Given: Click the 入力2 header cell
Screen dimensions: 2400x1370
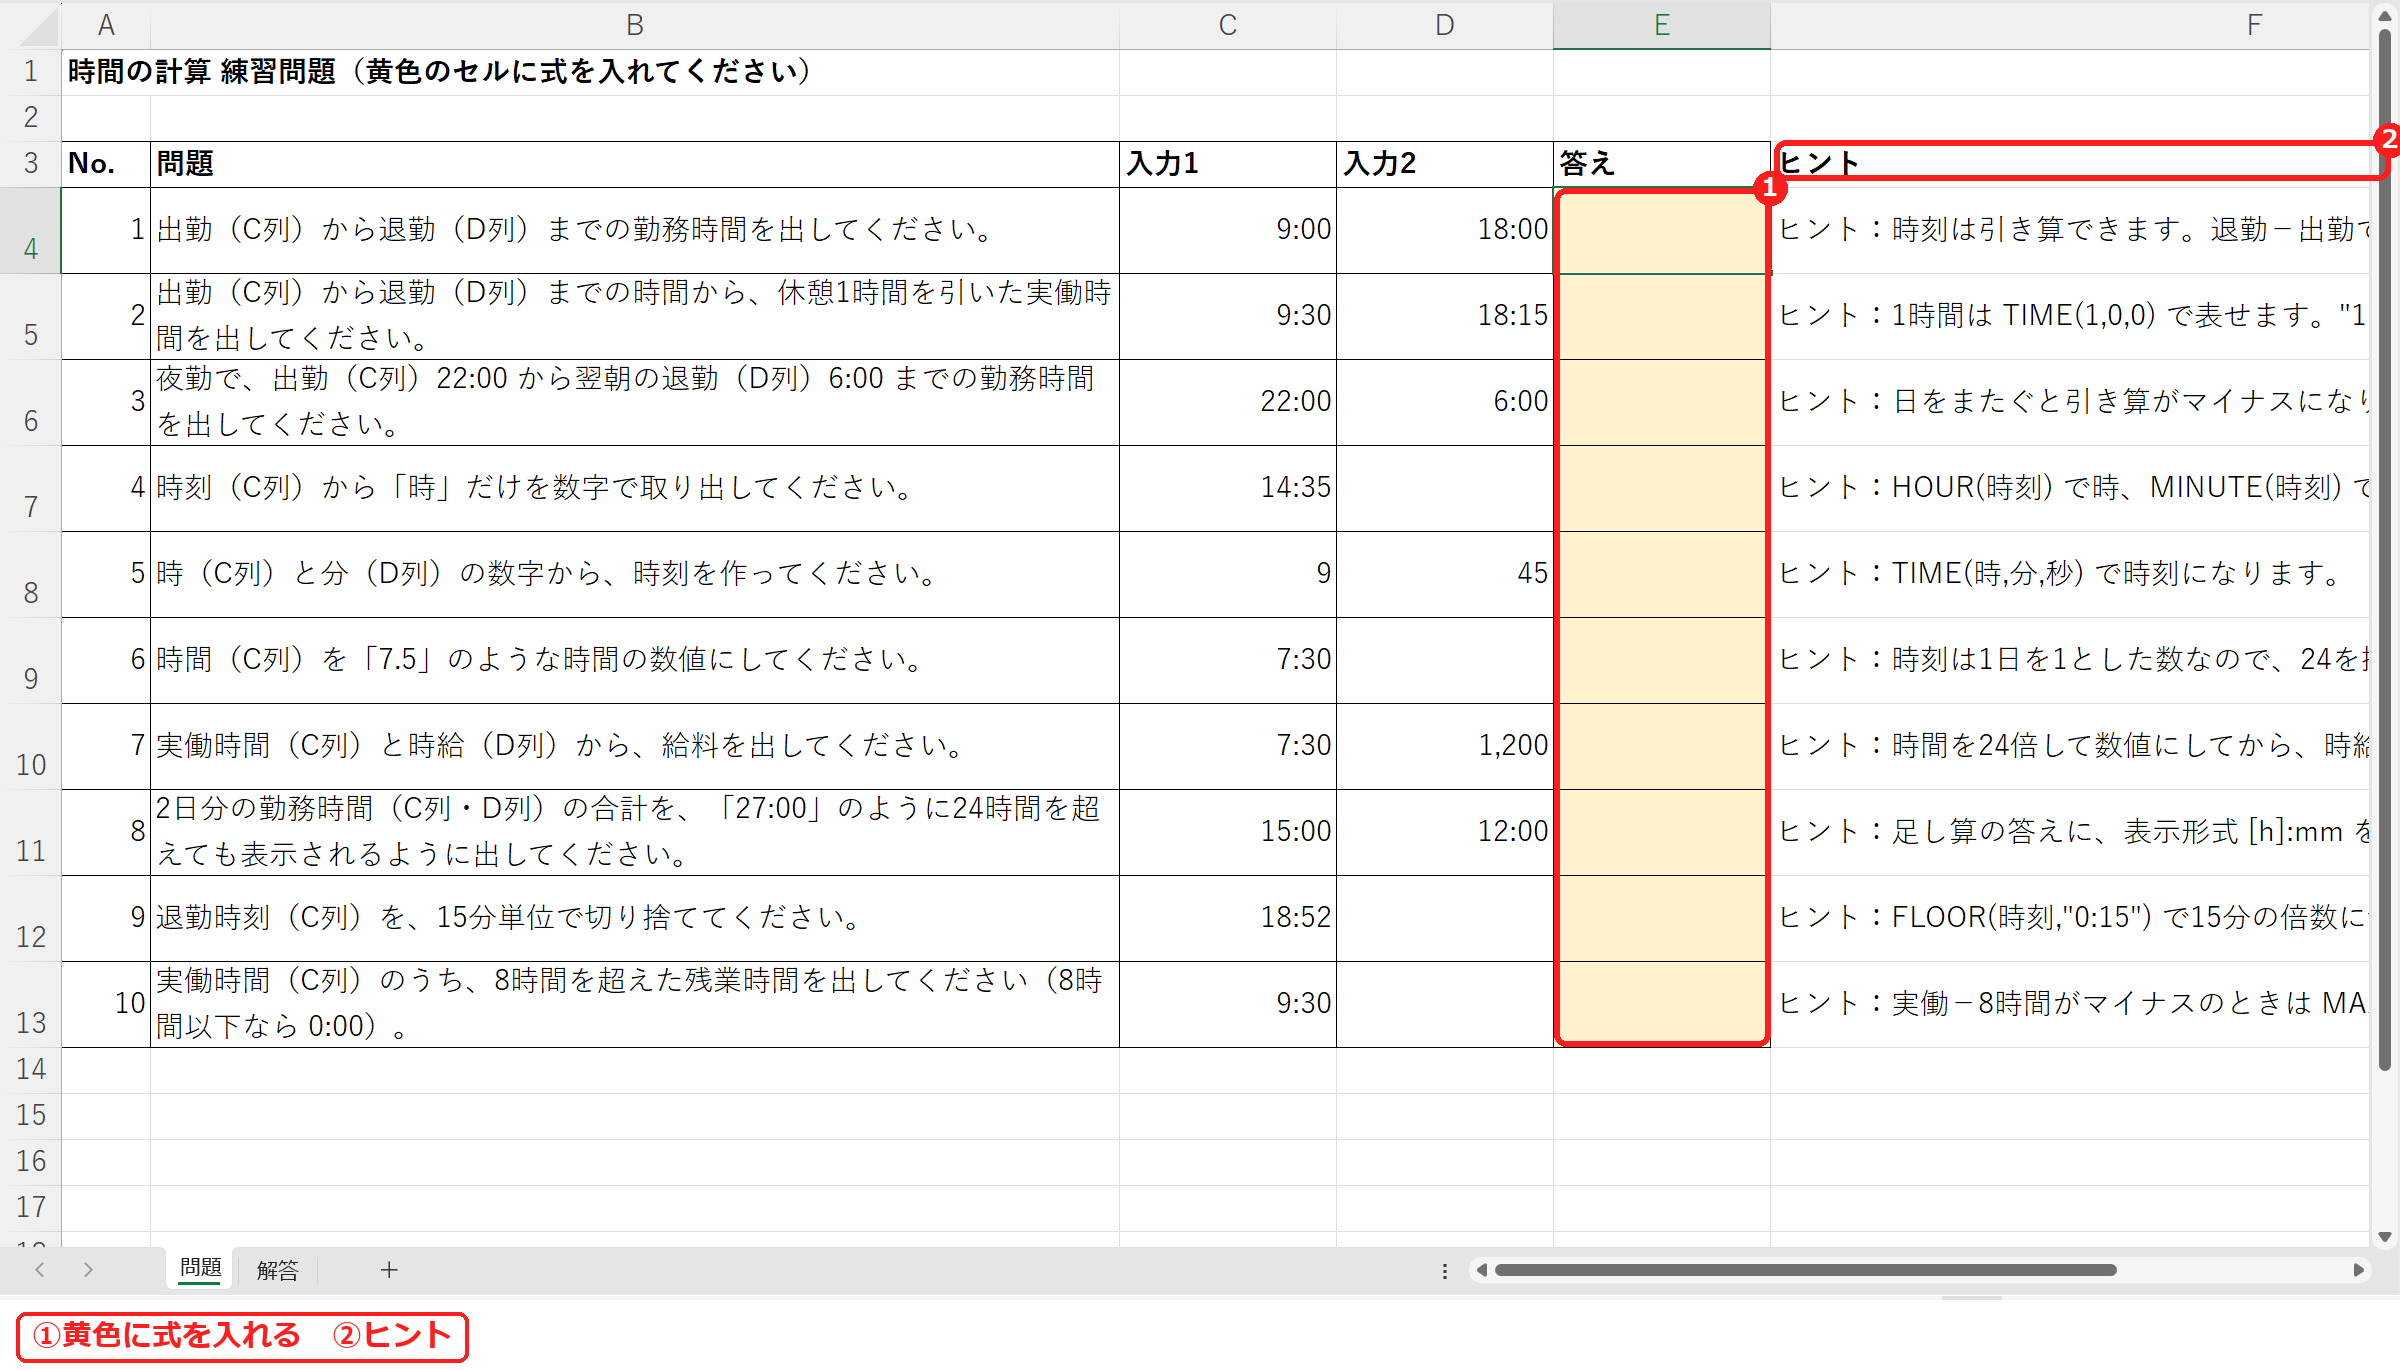Looking at the screenshot, I should point(1445,164).
